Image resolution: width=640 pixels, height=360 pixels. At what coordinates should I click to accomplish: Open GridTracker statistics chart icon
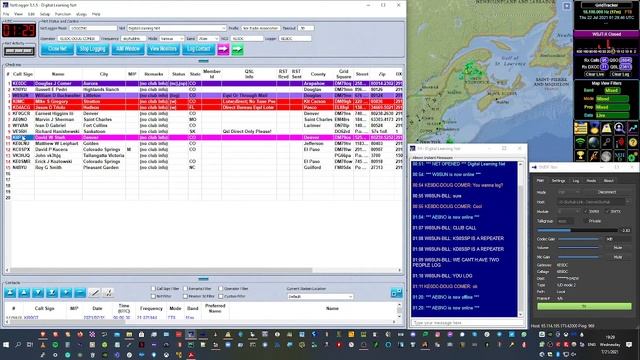pos(633,128)
